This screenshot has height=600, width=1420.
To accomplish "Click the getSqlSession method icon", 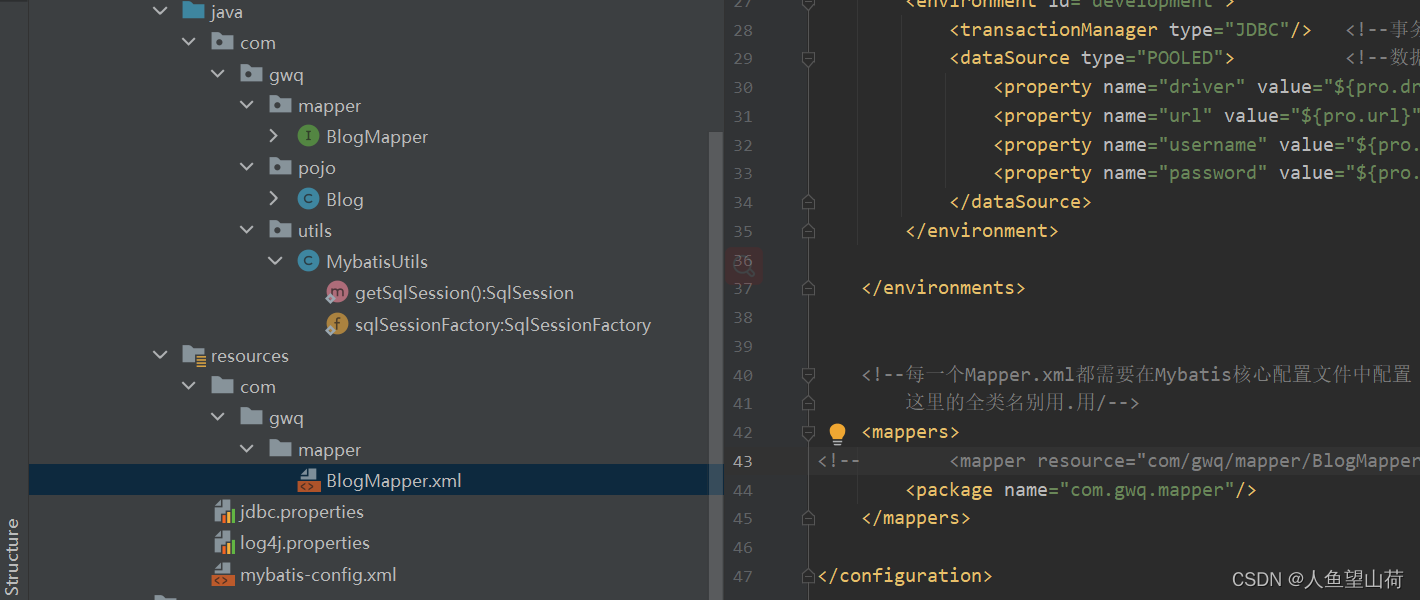I will coord(337,293).
